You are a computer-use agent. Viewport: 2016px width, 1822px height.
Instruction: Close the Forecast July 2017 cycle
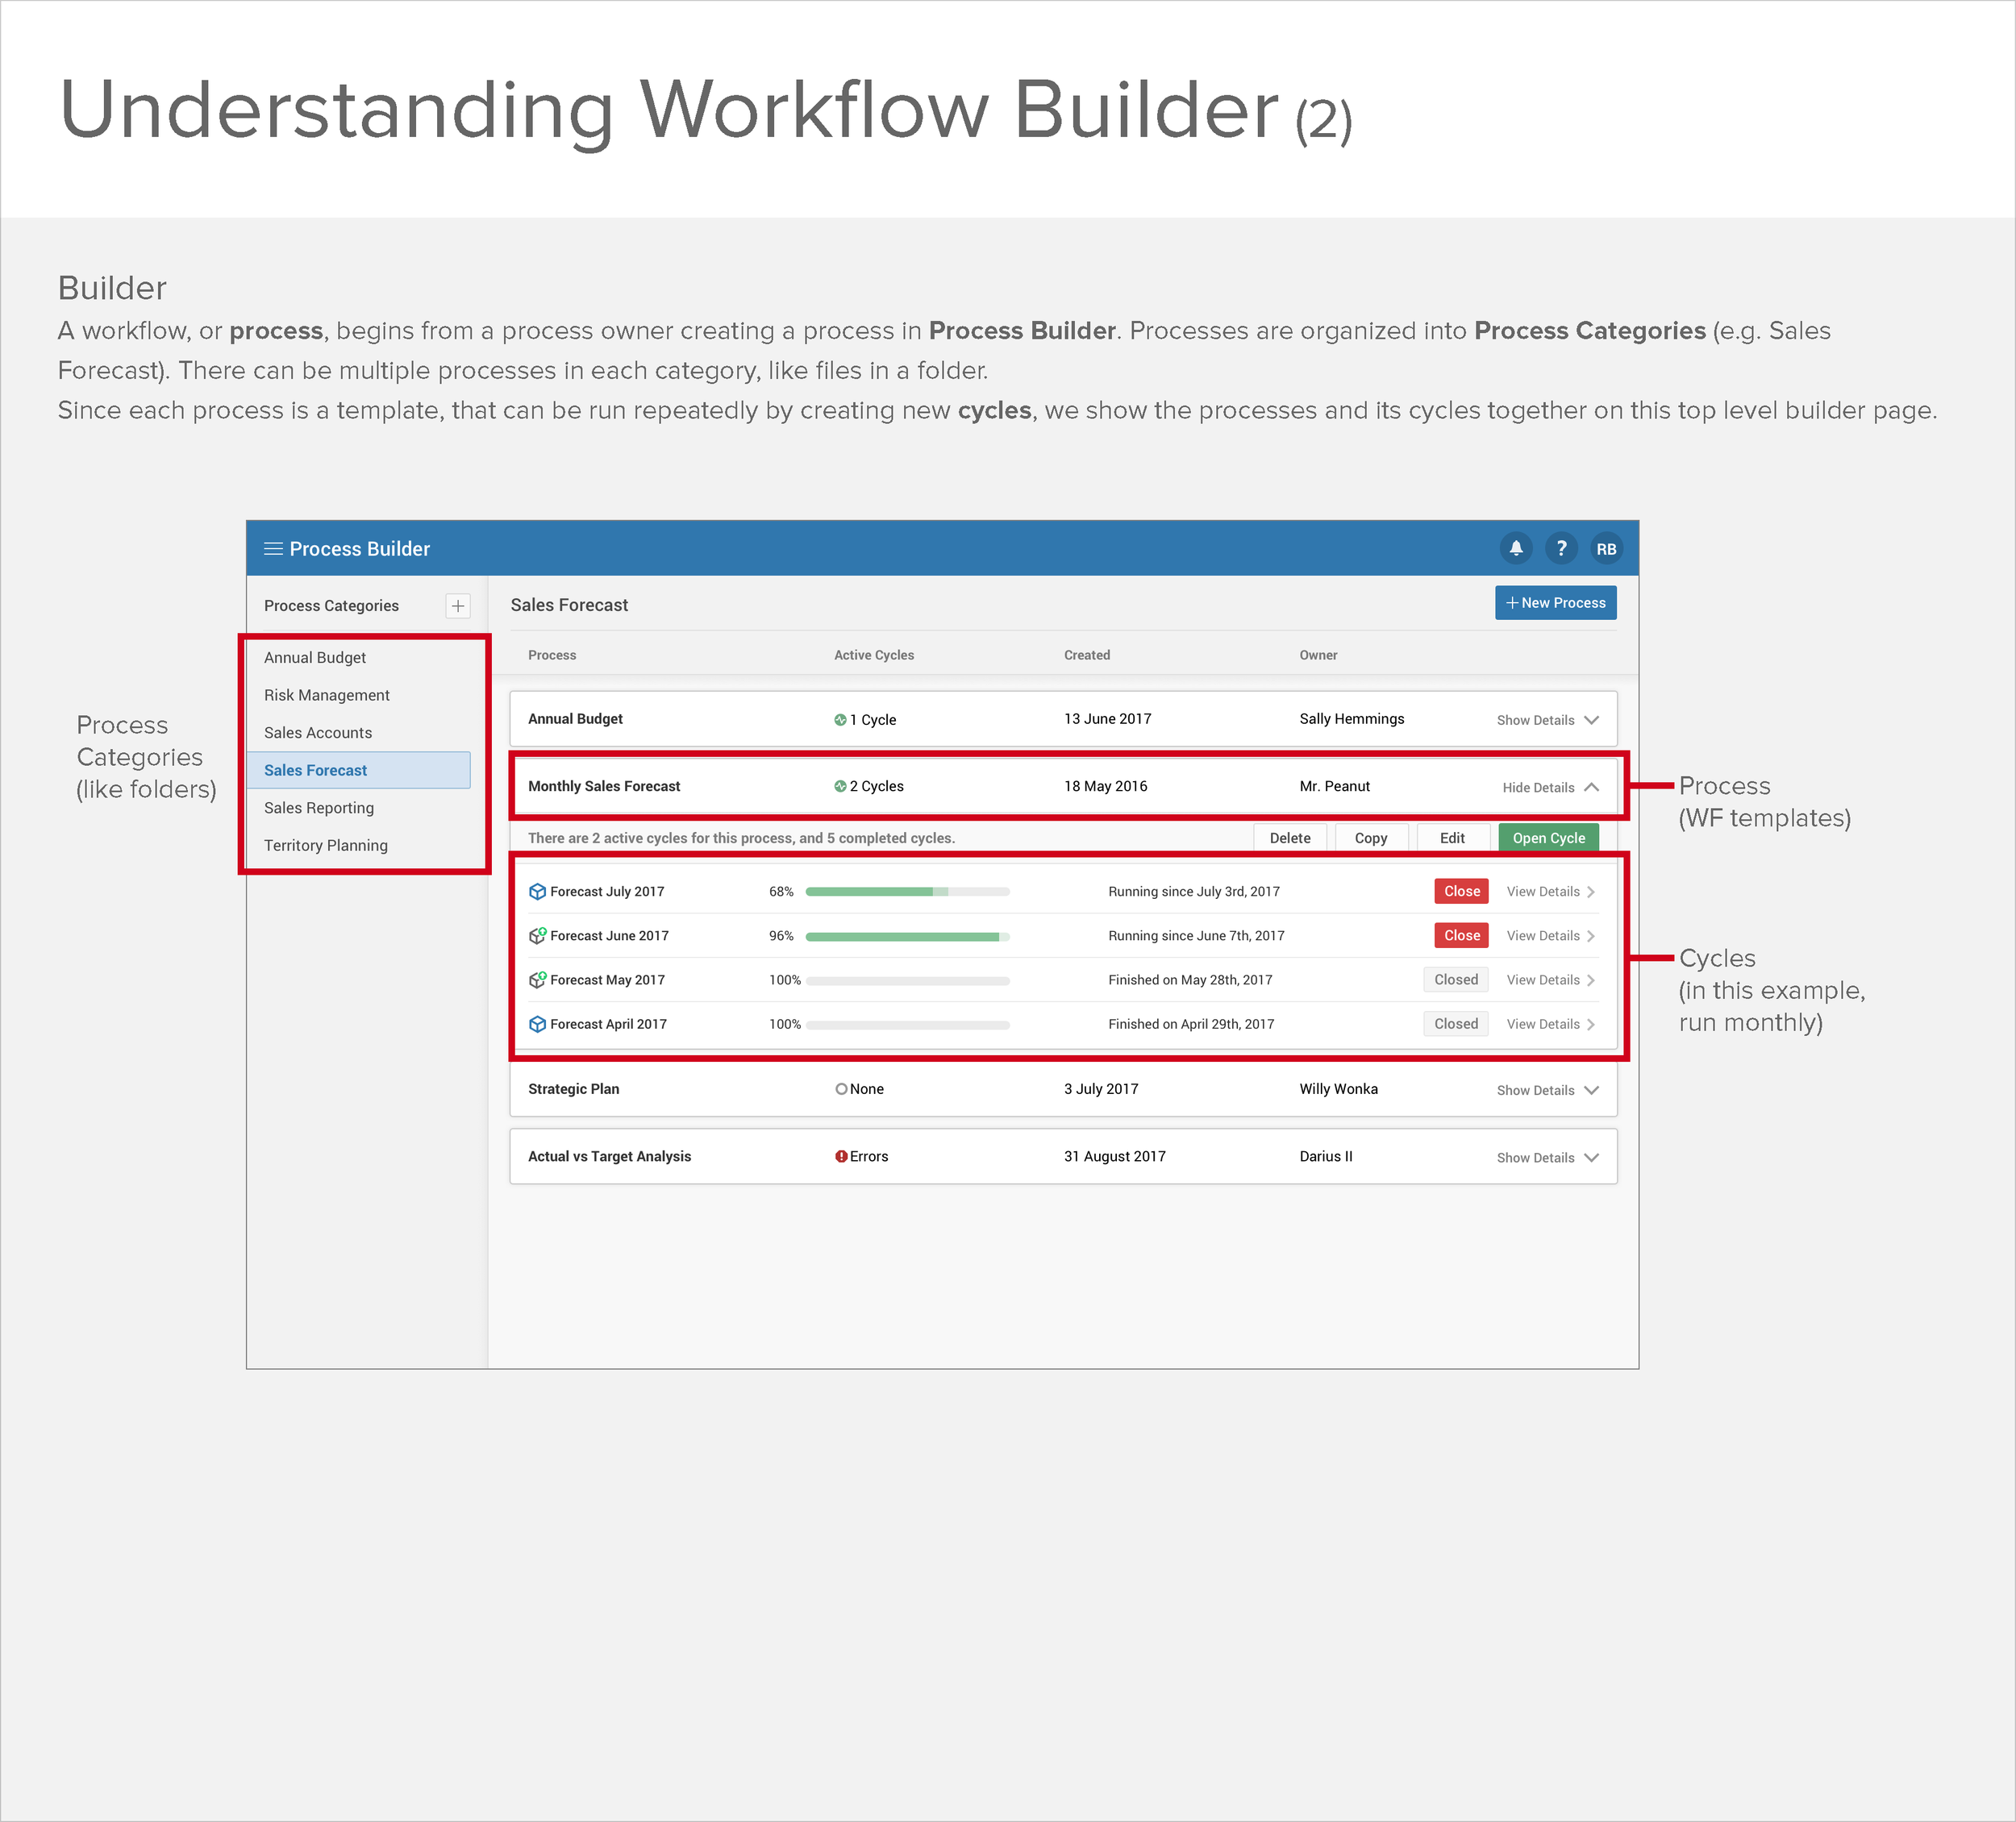tap(1461, 892)
